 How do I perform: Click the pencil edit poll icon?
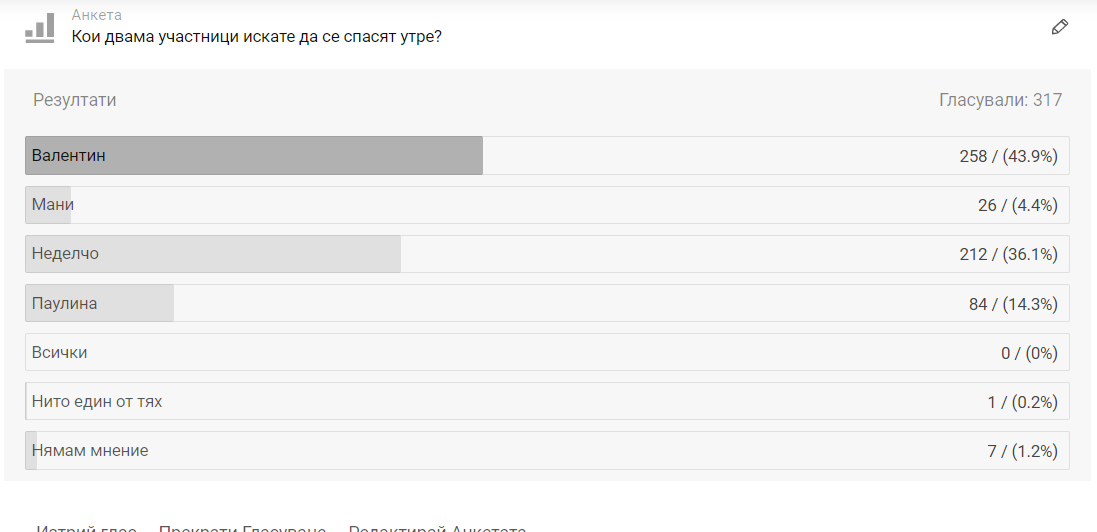point(1060,27)
